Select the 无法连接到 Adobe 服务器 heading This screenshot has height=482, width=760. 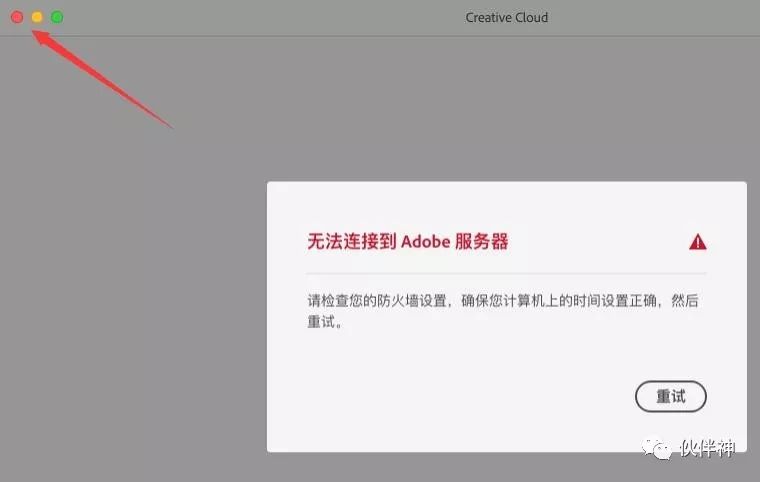click(x=408, y=241)
